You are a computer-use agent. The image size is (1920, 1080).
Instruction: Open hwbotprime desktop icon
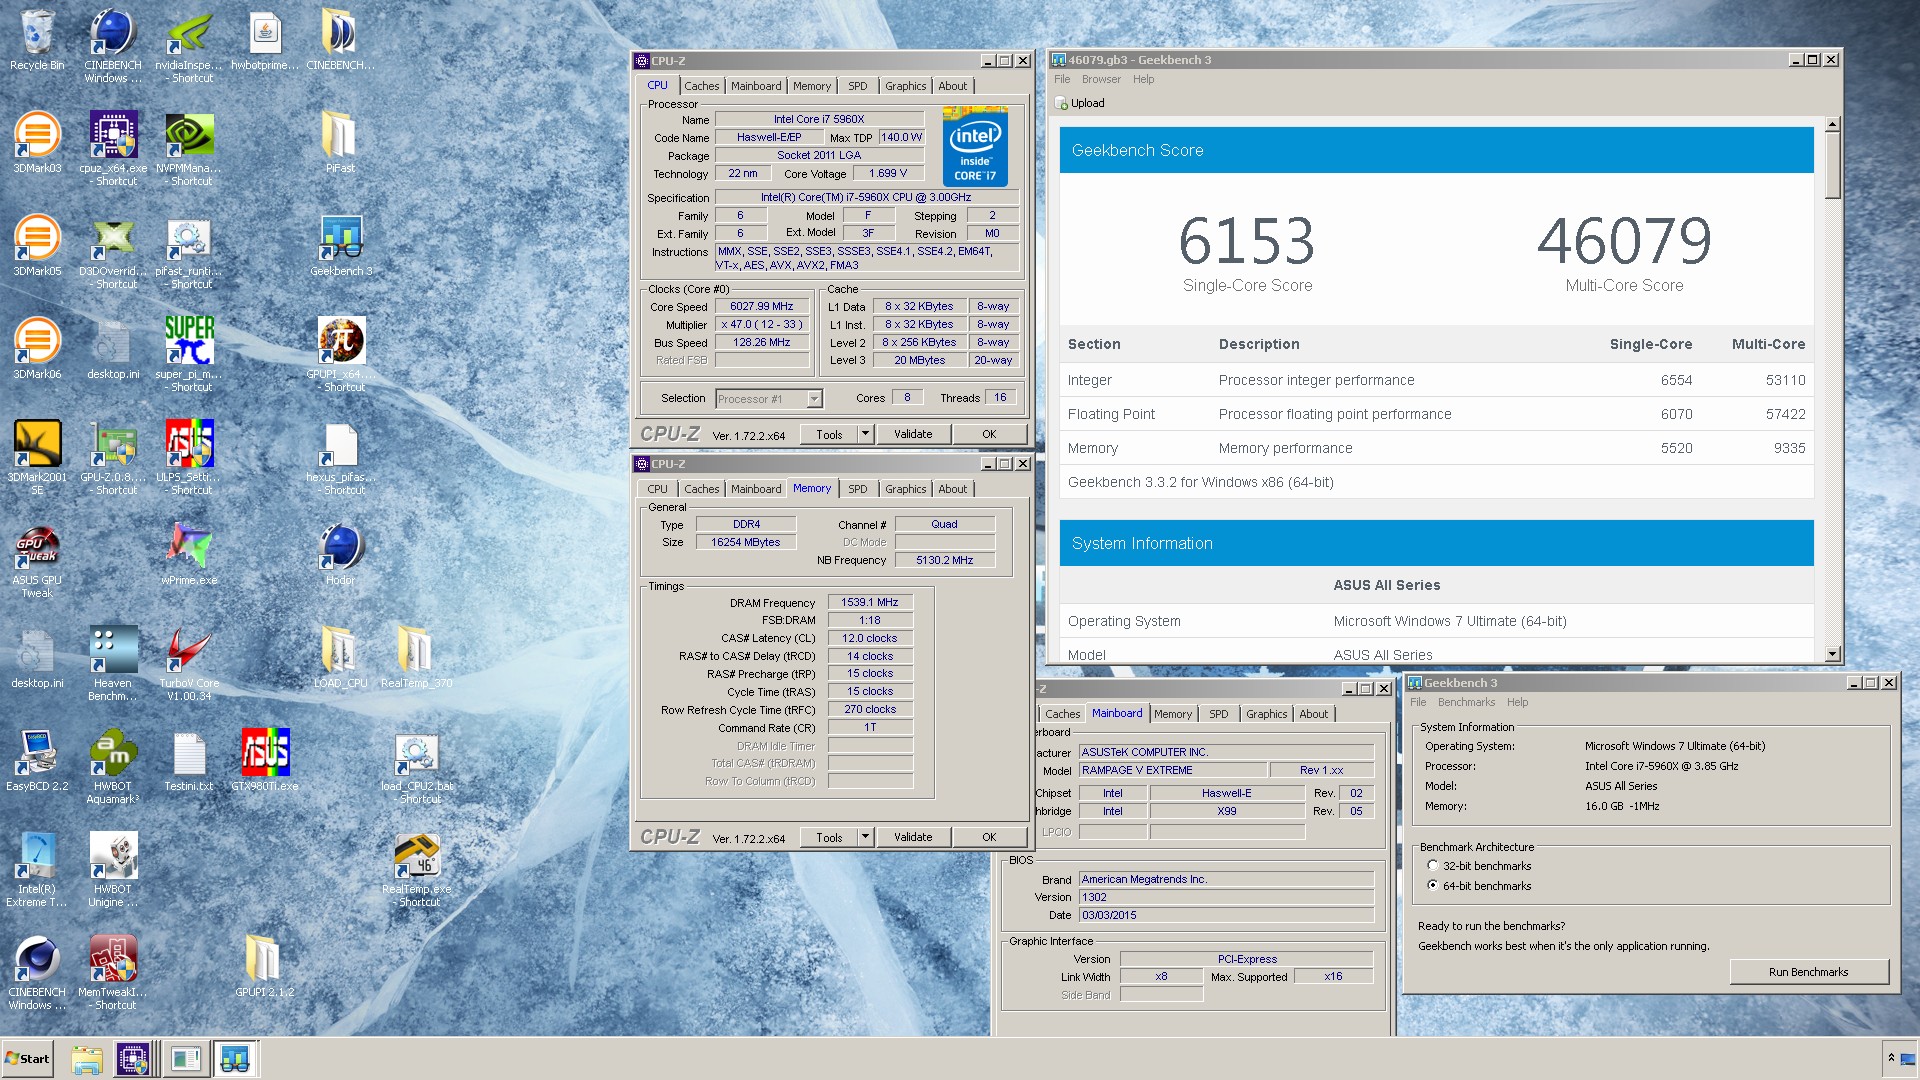(x=265, y=40)
